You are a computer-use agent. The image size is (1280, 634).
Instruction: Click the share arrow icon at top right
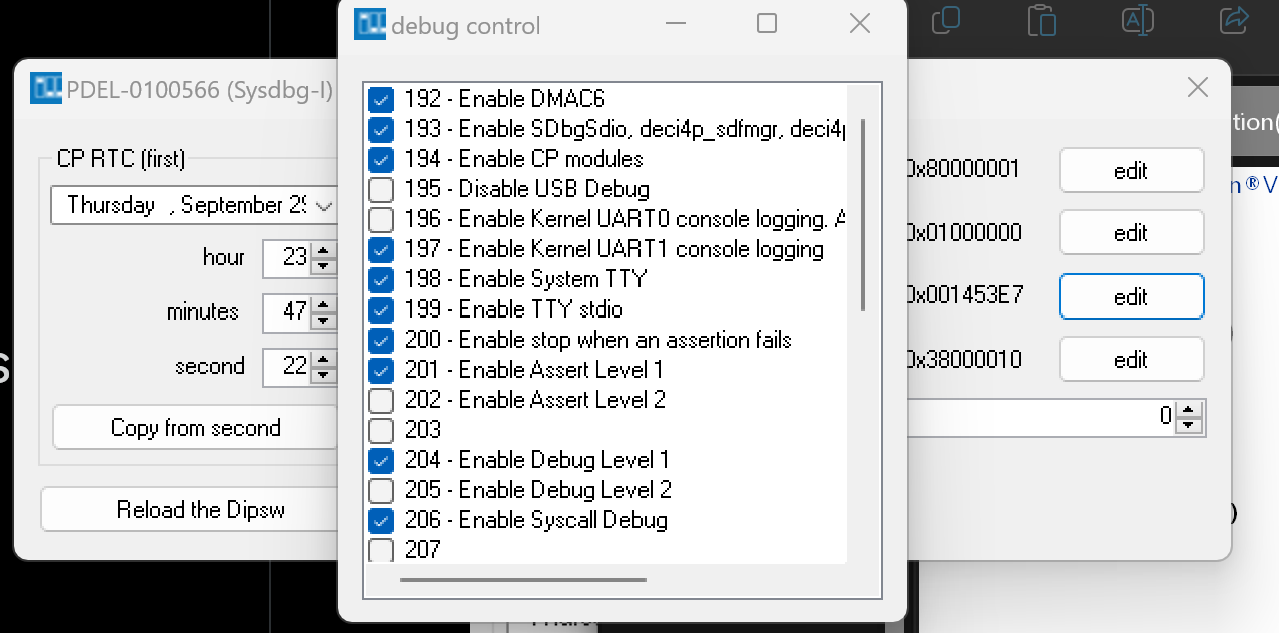pyautogui.click(x=1234, y=19)
